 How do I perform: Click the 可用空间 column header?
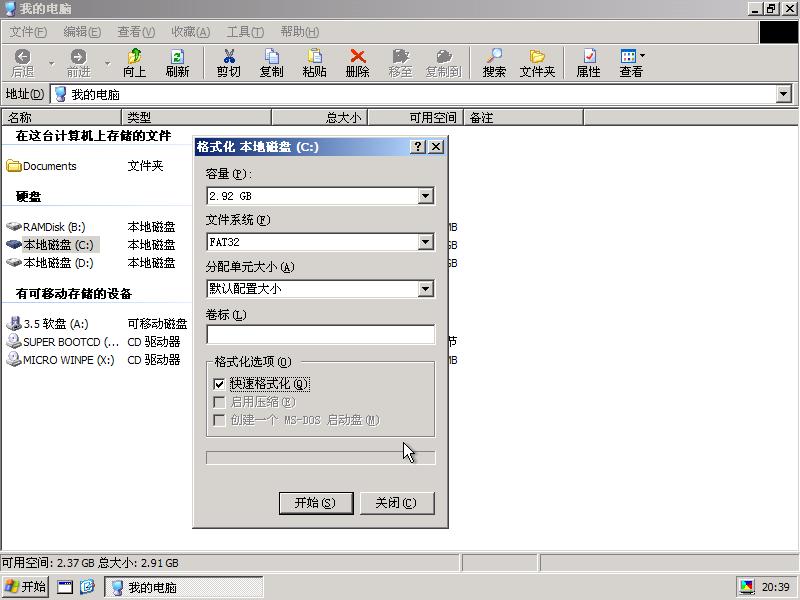pyautogui.click(x=415, y=117)
